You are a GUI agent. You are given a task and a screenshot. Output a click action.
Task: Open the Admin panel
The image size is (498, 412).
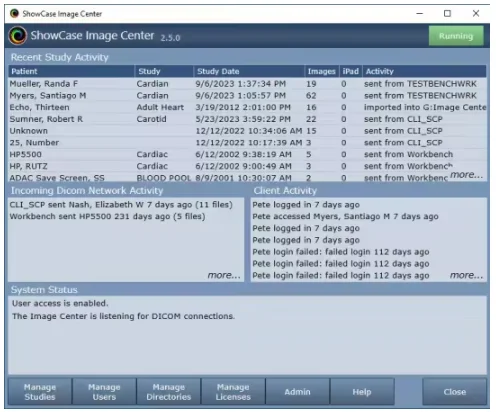coord(297,392)
